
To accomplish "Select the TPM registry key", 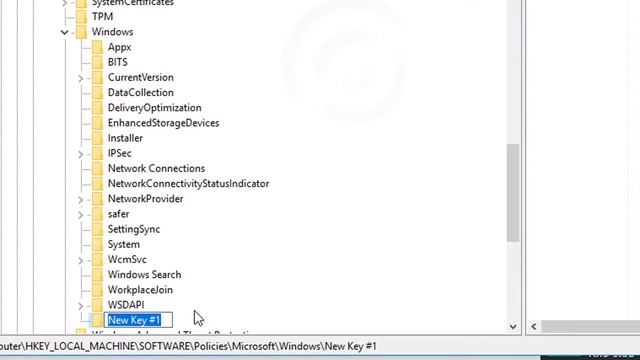I will pyautogui.click(x=102, y=17).
